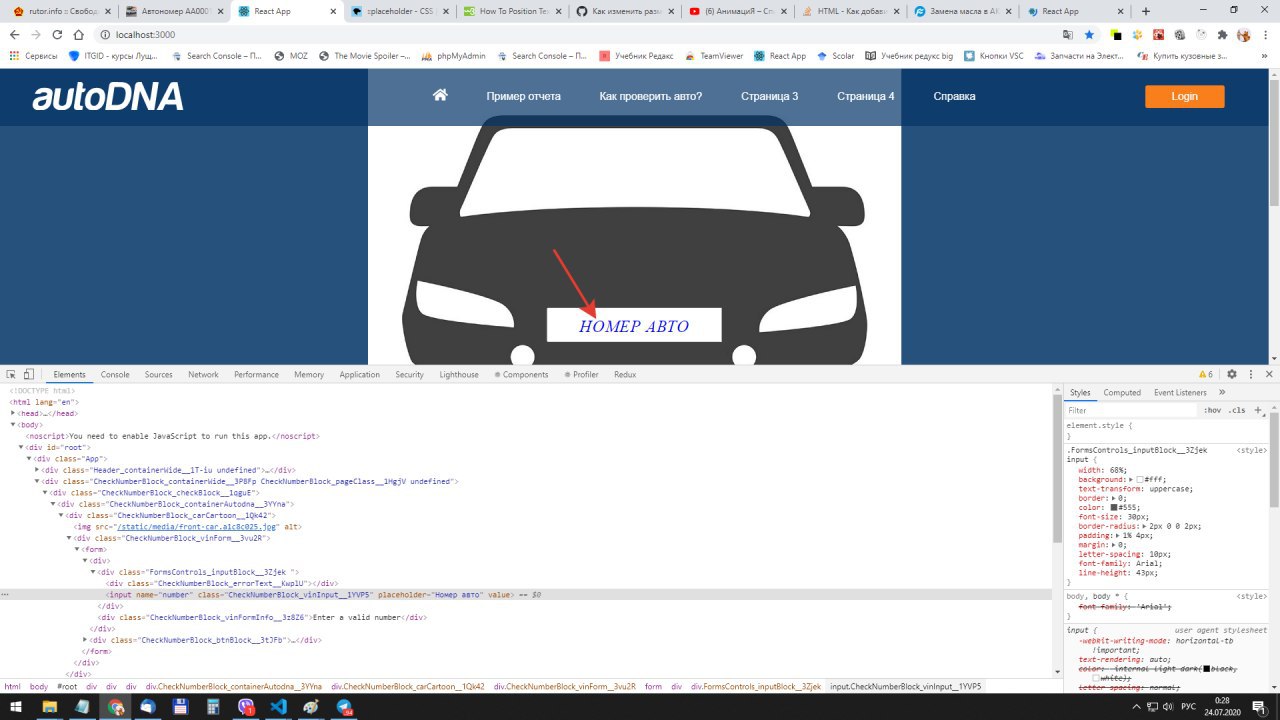Click the #fff background color swatch

(1140, 480)
